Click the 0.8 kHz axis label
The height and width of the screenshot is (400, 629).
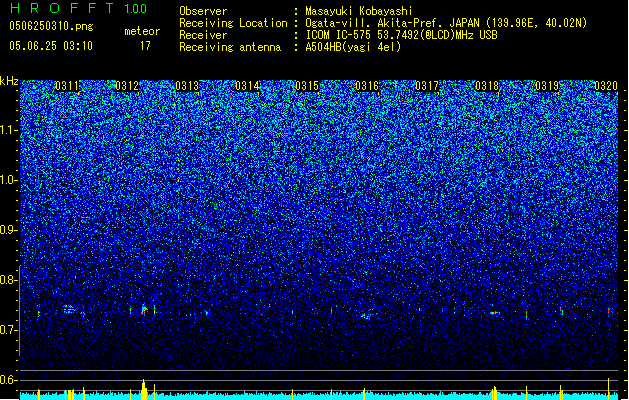[9, 280]
